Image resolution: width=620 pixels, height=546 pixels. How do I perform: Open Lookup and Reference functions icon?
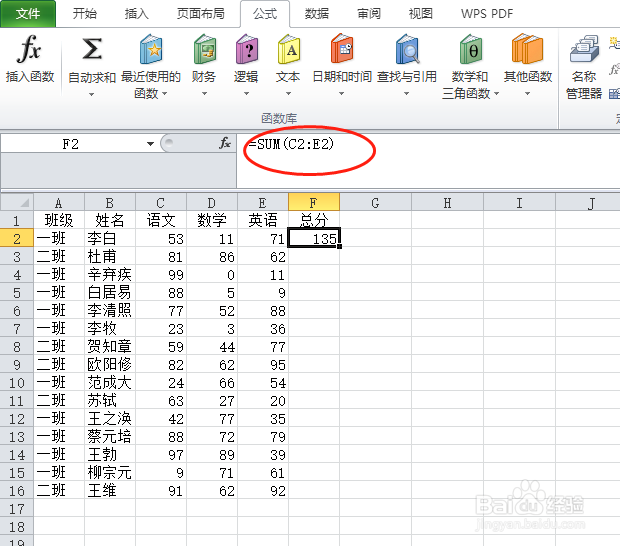(407, 49)
